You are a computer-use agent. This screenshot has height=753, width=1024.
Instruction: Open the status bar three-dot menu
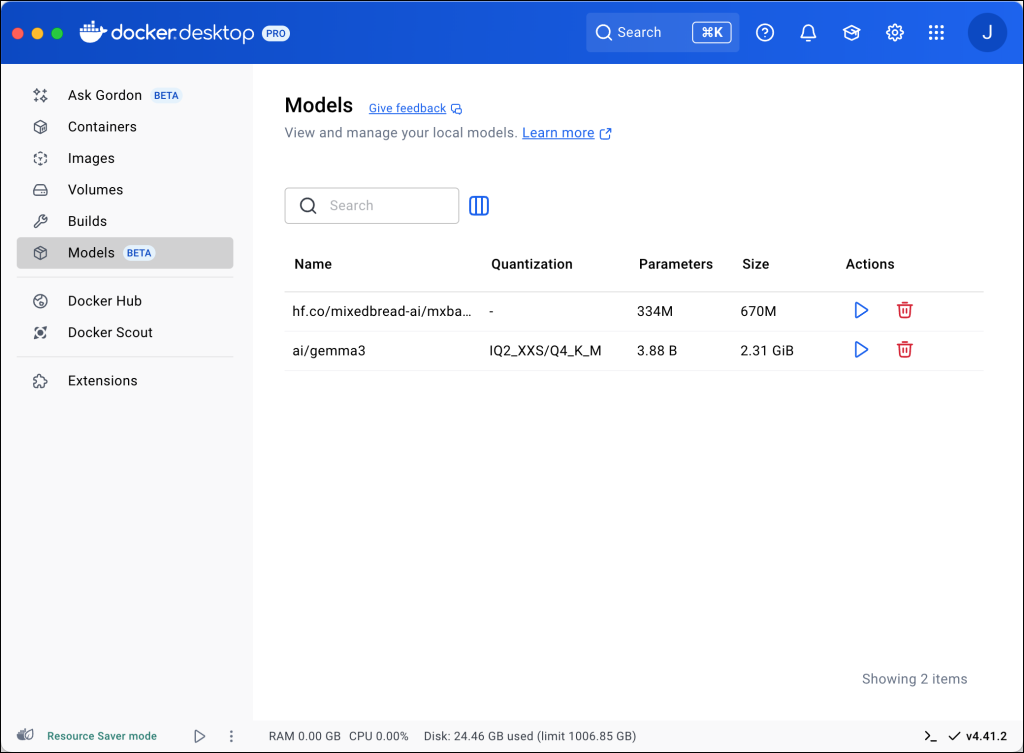tap(231, 736)
